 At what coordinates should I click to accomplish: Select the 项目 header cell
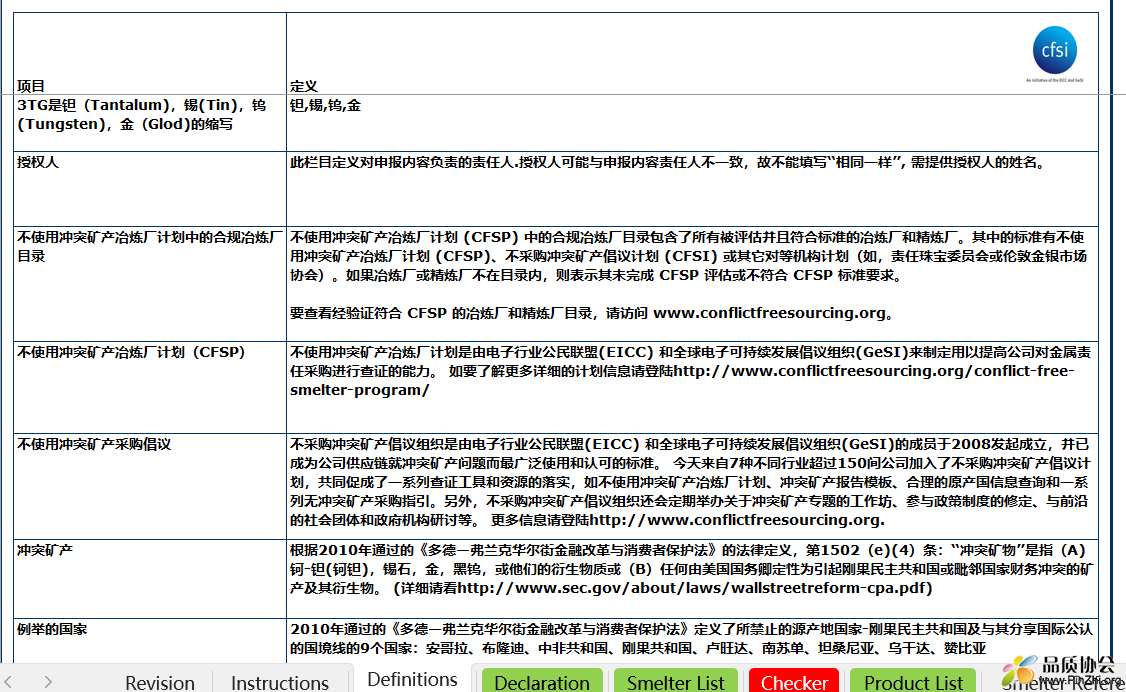pyautogui.click(x=149, y=53)
